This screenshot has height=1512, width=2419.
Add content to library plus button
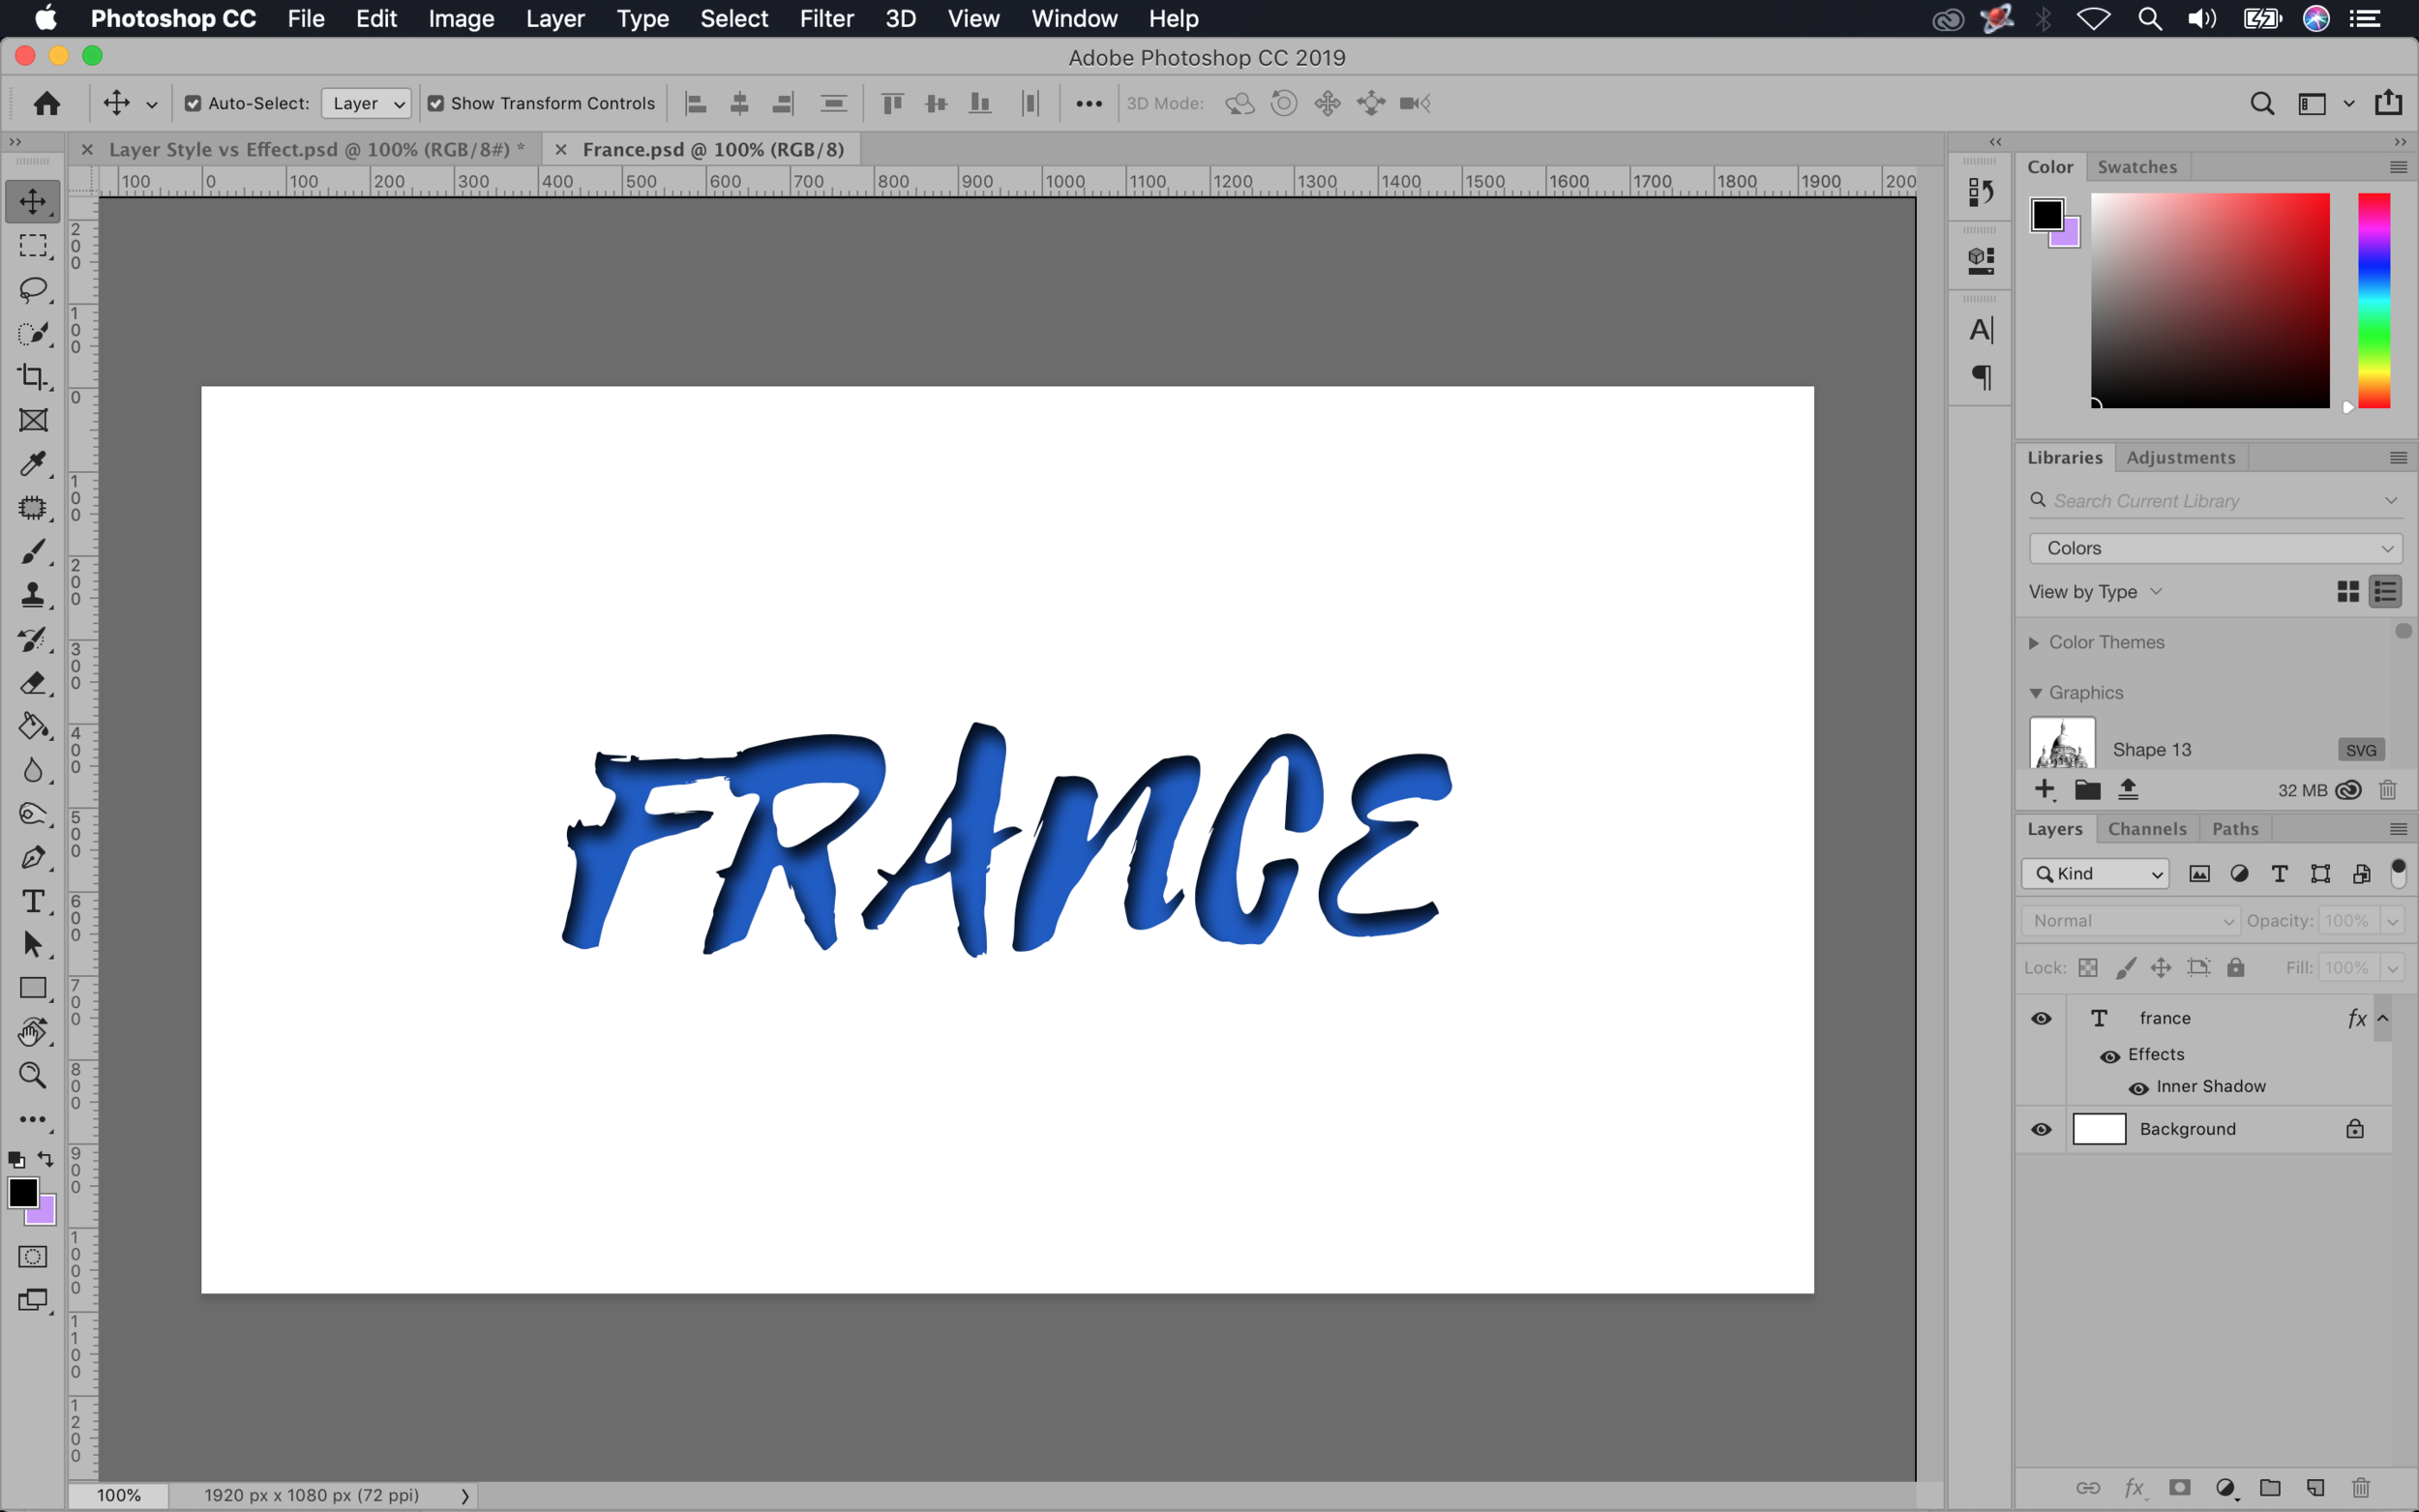[x=2044, y=790]
